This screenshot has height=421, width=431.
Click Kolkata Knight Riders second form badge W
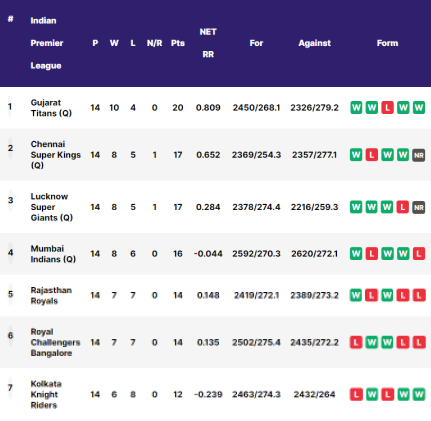tap(372, 395)
